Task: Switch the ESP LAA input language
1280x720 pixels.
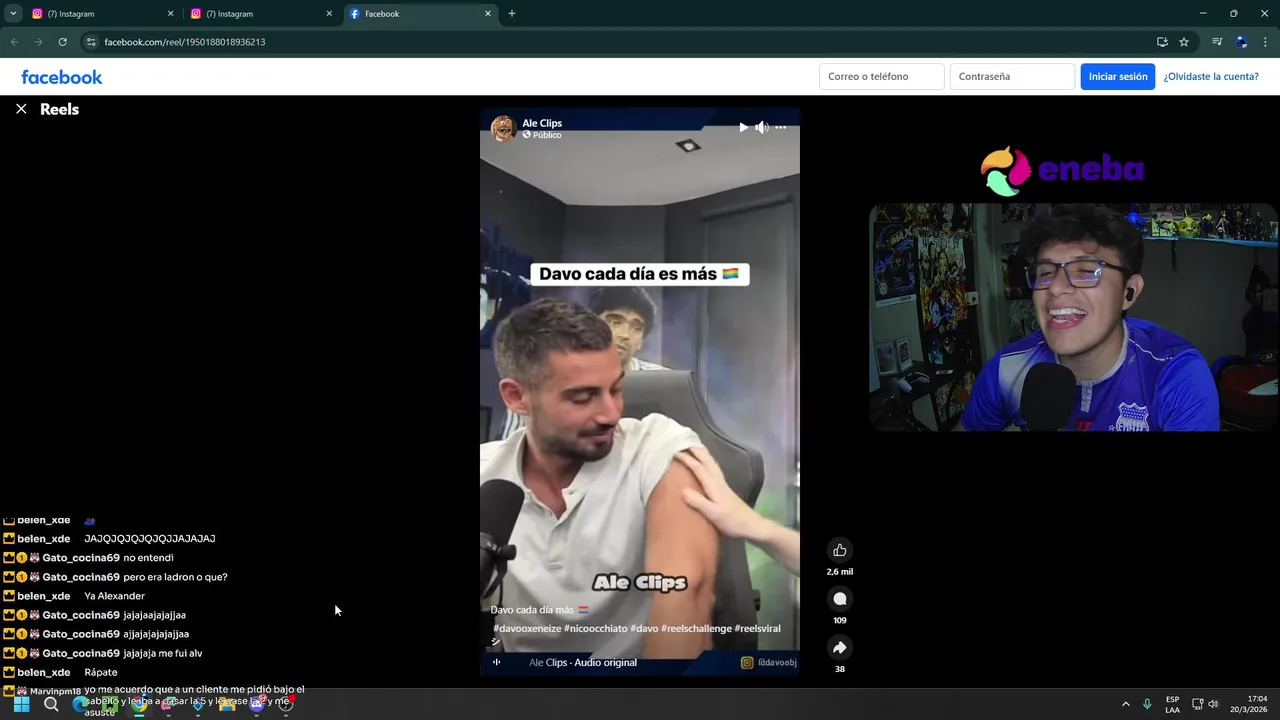Action: point(1172,704)
